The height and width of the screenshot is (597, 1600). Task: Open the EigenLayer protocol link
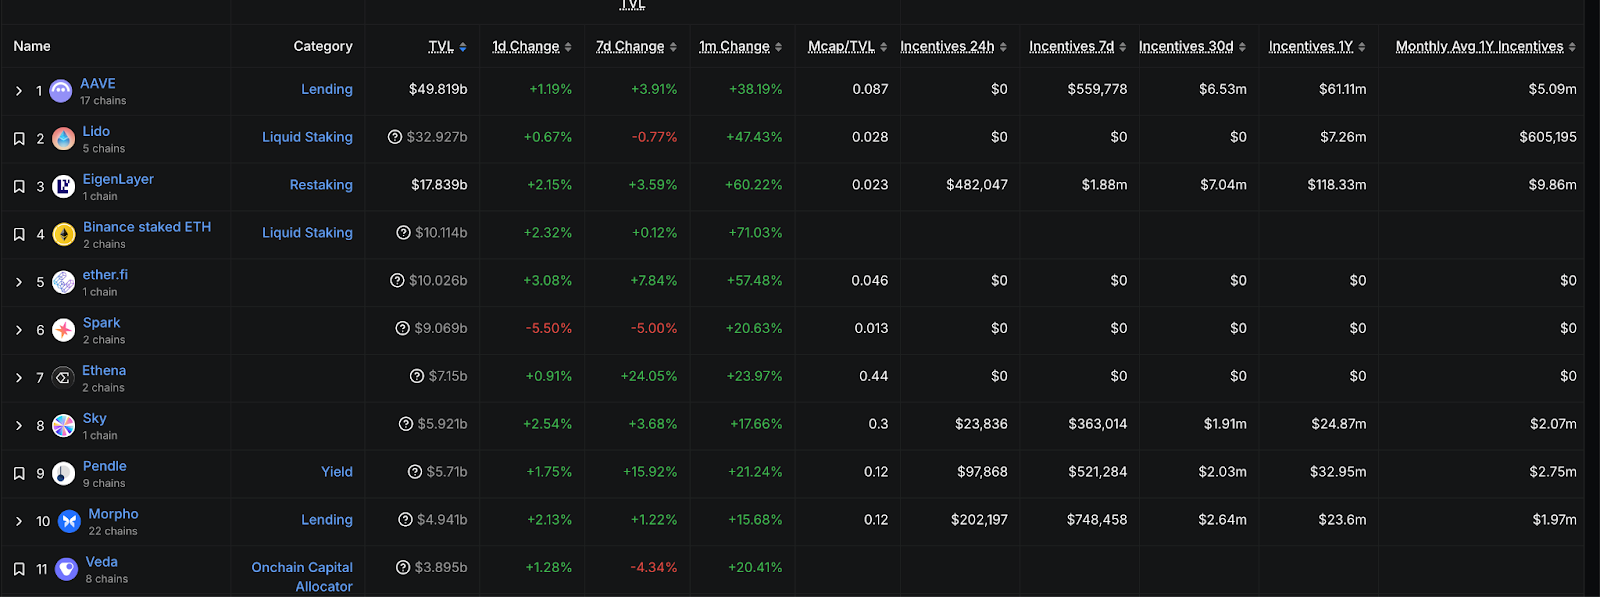[118, 179]
